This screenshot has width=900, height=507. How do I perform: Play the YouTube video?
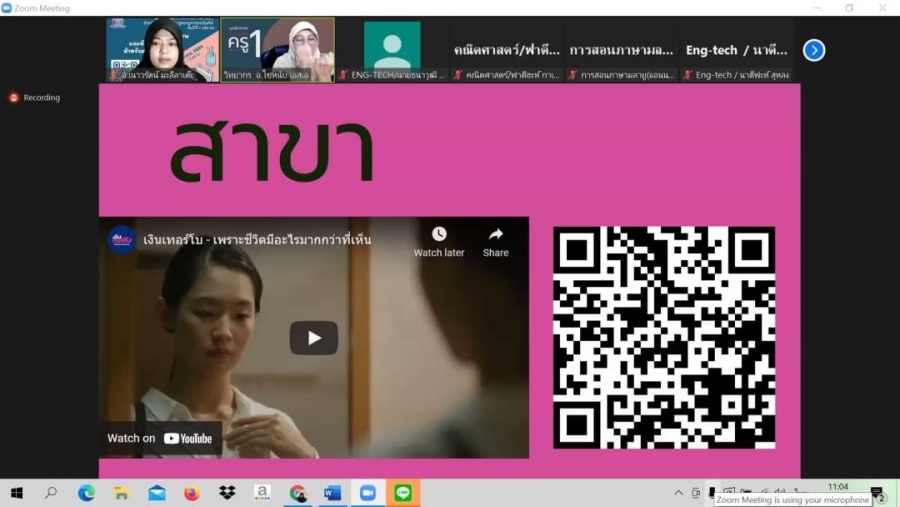[313, 338]
